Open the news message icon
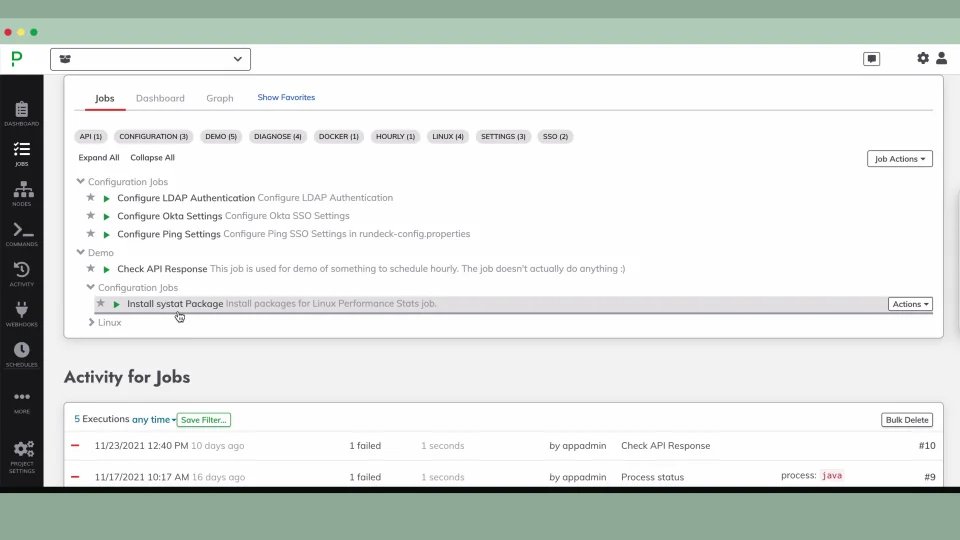Screen dimensions: 960x540 click(x=871, y=59)
